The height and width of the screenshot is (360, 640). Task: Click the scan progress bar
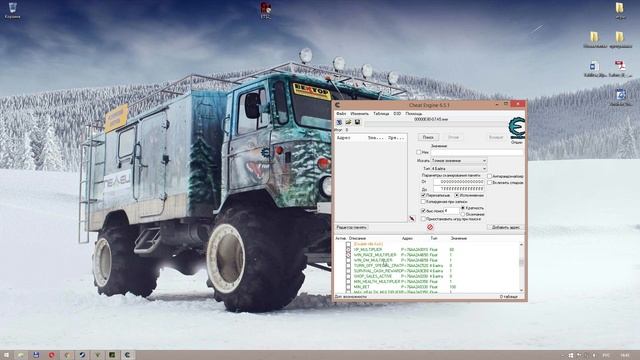435,124
